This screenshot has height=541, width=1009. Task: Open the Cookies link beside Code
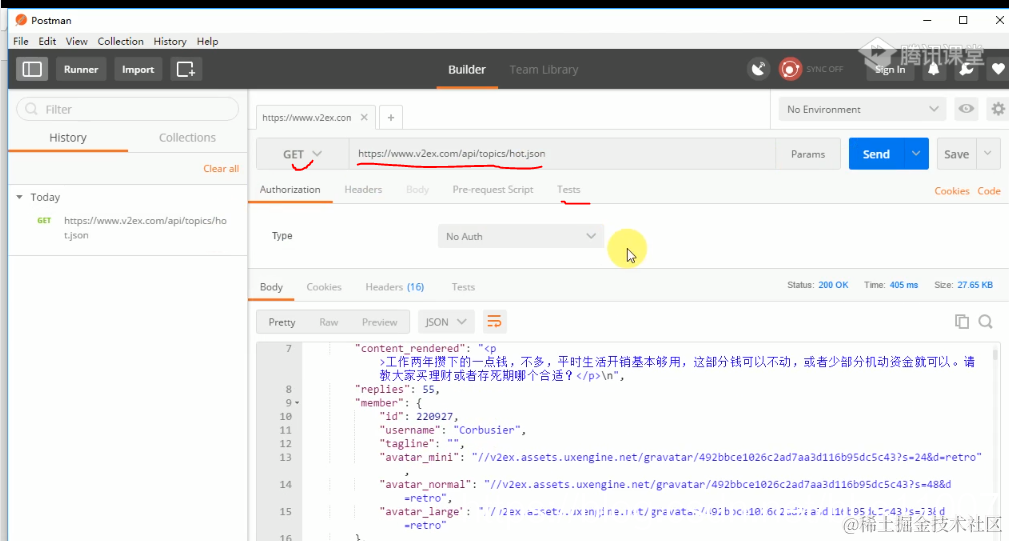coord(952,190)
